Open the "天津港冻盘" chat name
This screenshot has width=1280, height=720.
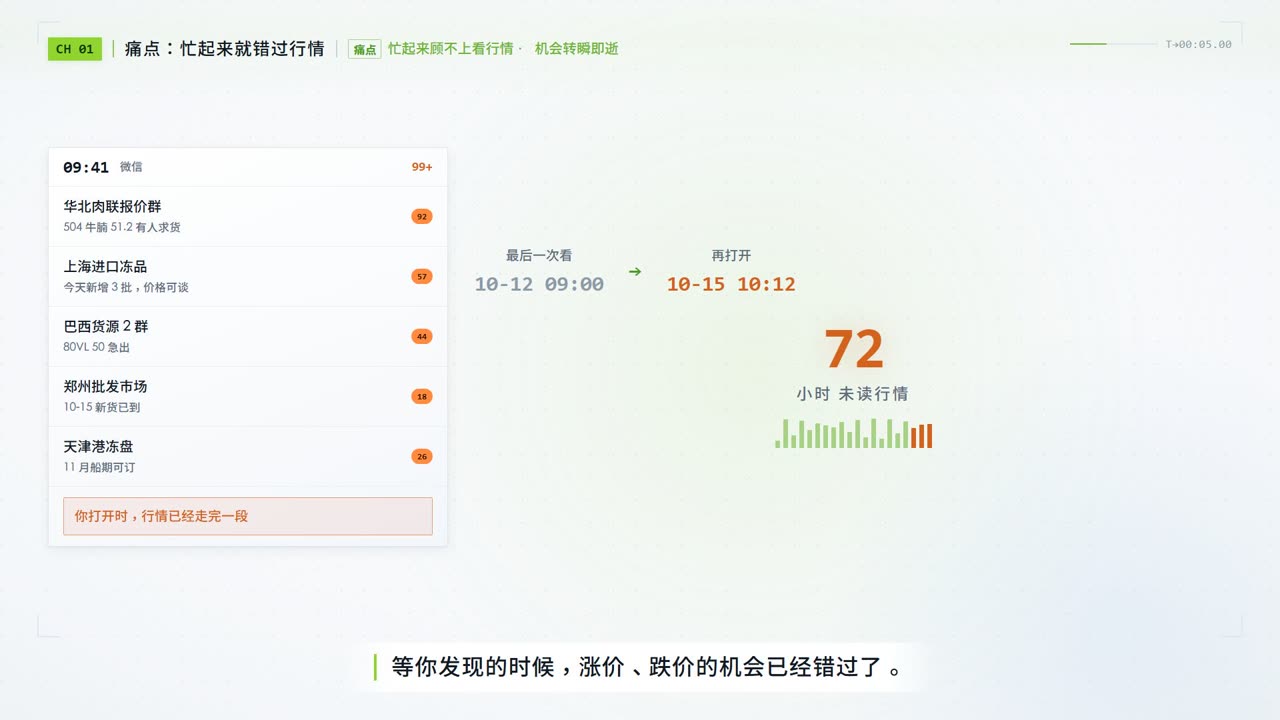pyautogui.click(x=98, y=447)
